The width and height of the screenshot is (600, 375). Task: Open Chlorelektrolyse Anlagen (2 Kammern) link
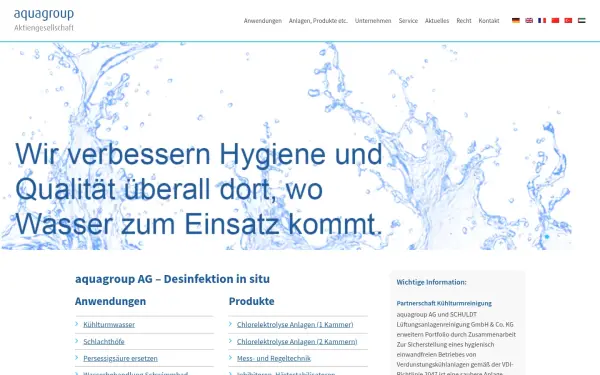coord(297,341)
